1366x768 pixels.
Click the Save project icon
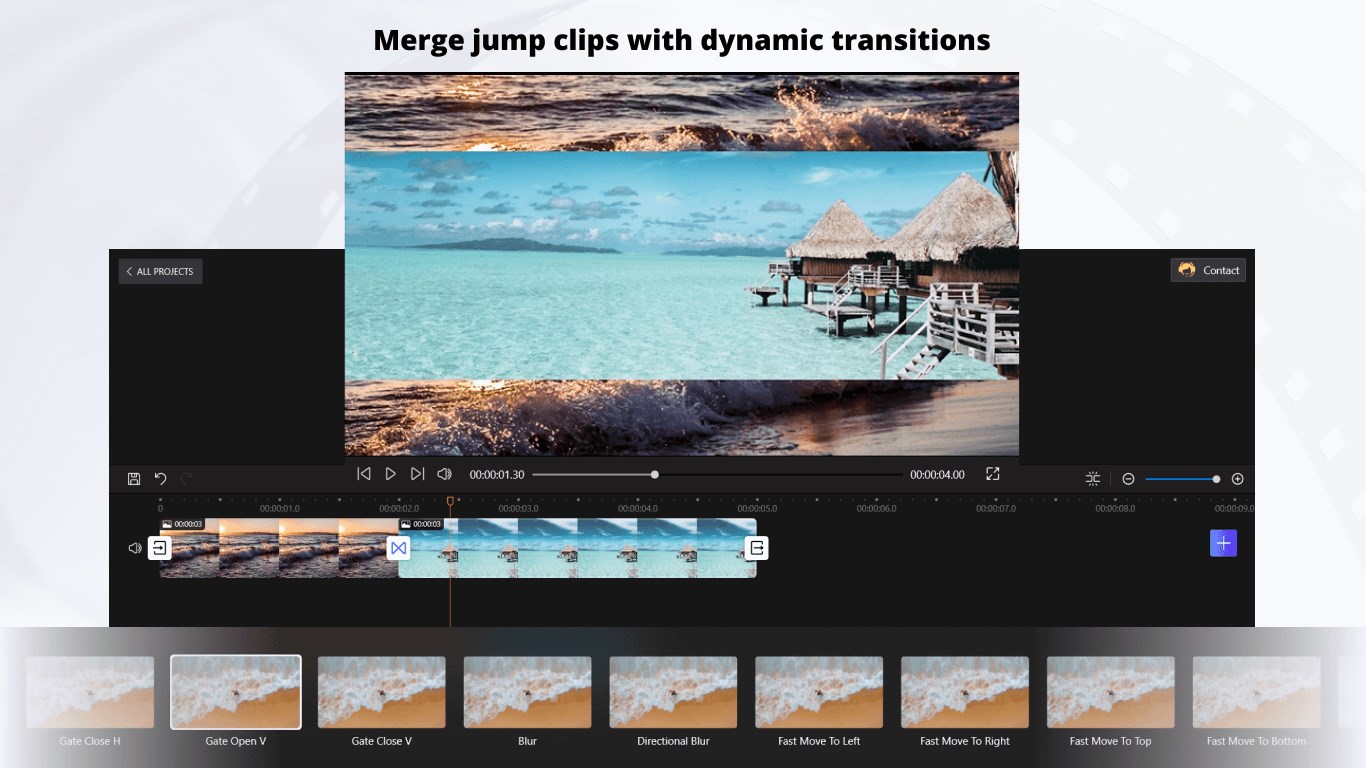coord(134,478)
